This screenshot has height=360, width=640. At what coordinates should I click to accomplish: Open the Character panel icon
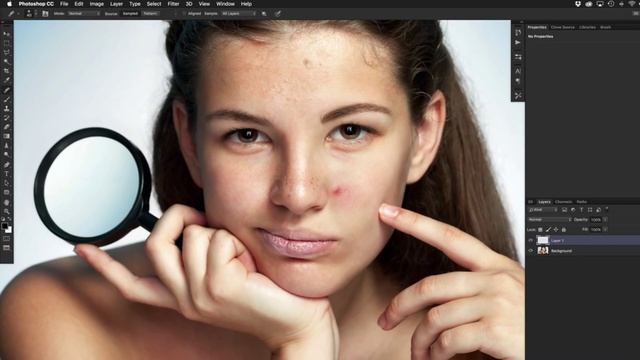[518, 71]
